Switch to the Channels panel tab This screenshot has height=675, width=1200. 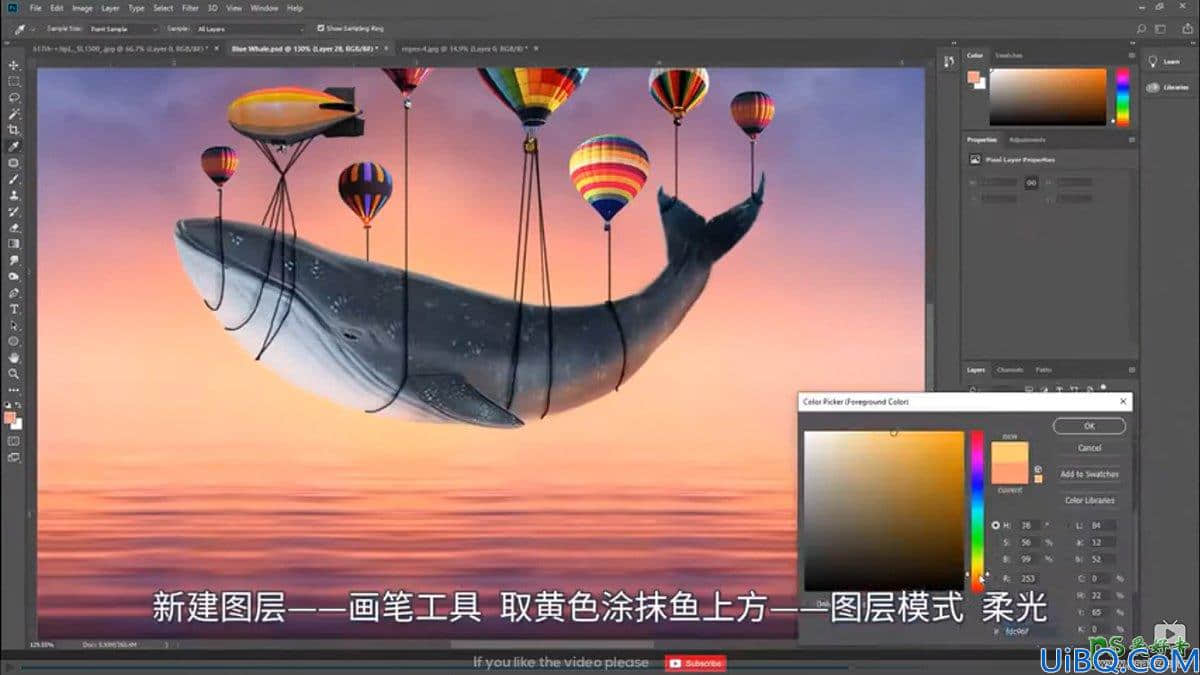(x=1010, y=370)
